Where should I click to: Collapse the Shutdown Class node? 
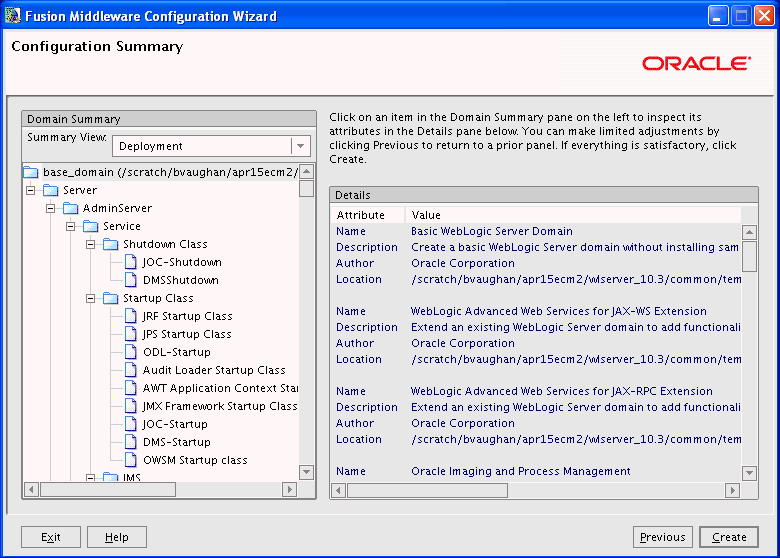pos(91,244)
